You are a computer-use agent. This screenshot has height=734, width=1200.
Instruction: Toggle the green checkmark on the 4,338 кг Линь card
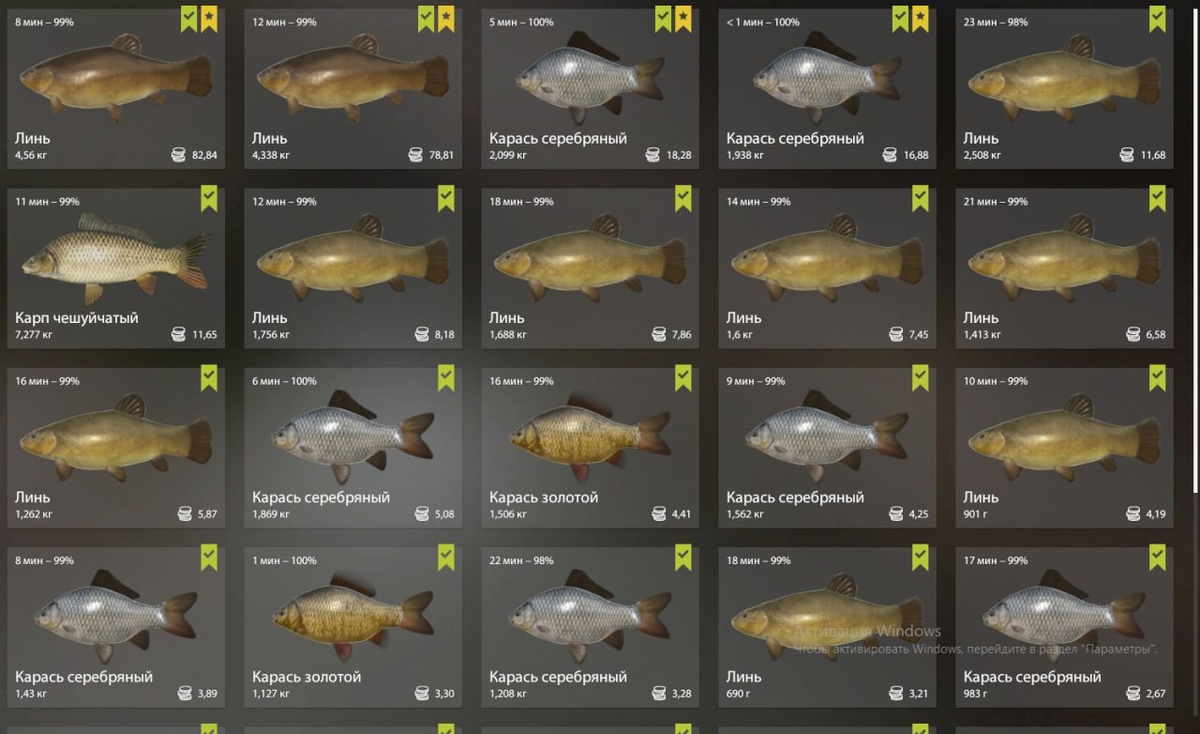[427, 18]
